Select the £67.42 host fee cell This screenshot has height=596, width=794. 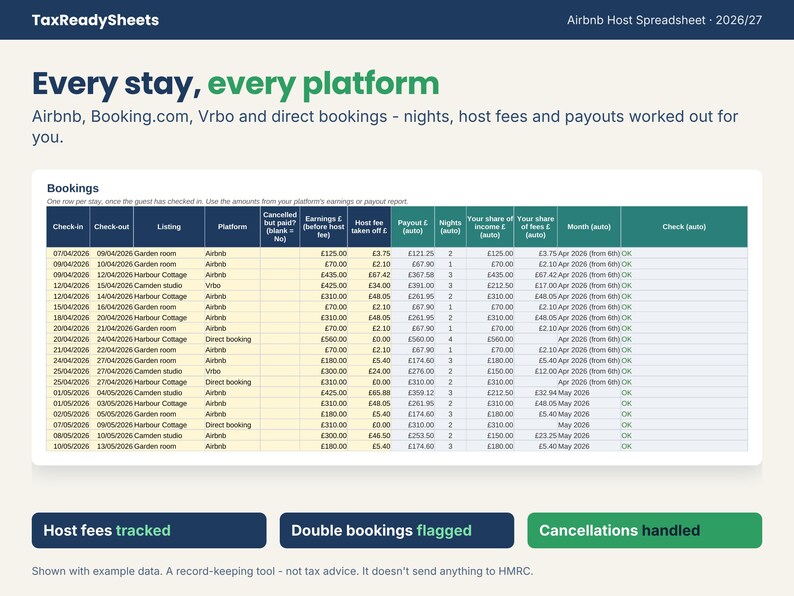coord(369,275)
